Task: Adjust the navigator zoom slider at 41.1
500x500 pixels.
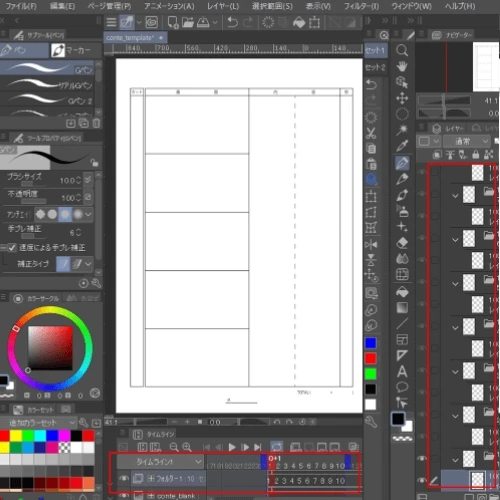Action: point(444,100)
